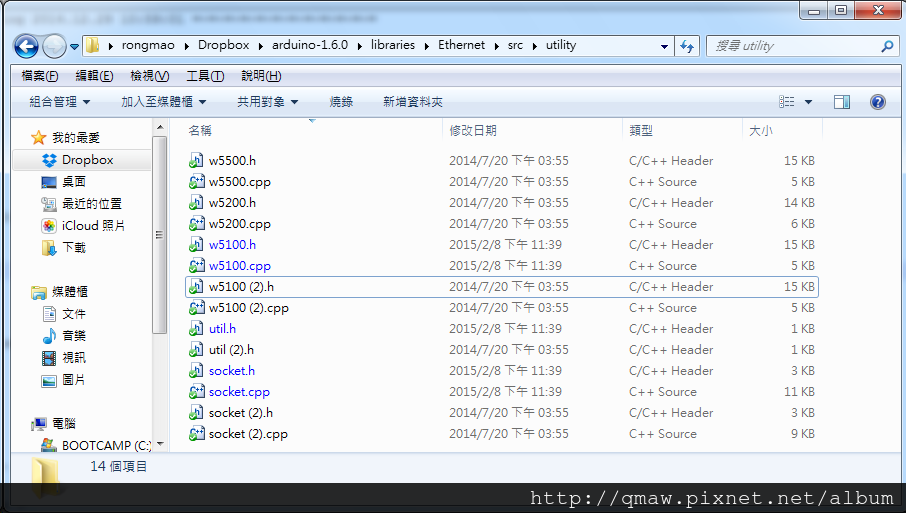Open the 工具(T) menu
Image resolution: width=906 pixels, height=513 pixels.
[x=205, y=76]
